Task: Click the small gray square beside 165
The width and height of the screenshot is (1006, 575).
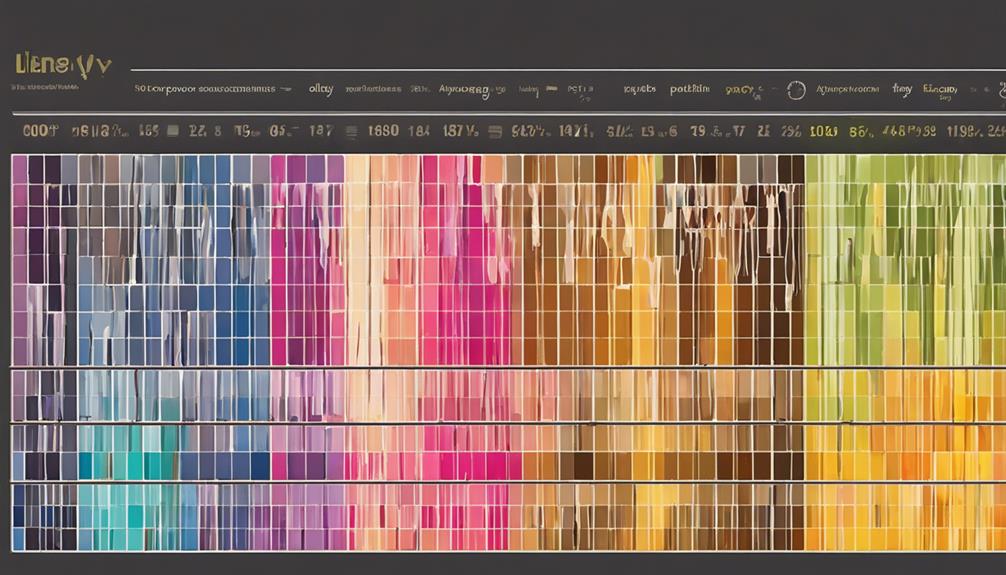Action: pos(173,130)
